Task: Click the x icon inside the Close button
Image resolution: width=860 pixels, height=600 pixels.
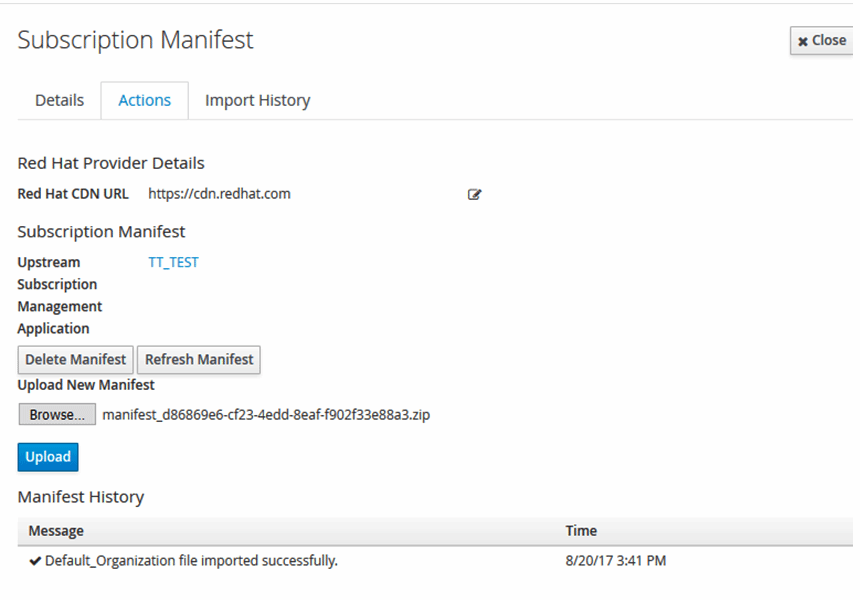Action: pos(805,40)
